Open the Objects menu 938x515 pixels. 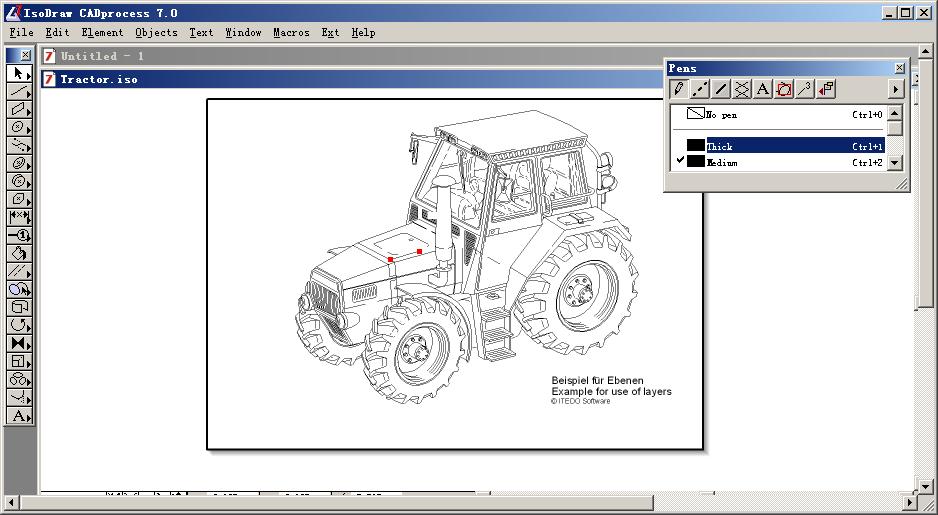(x=156, y=33)
